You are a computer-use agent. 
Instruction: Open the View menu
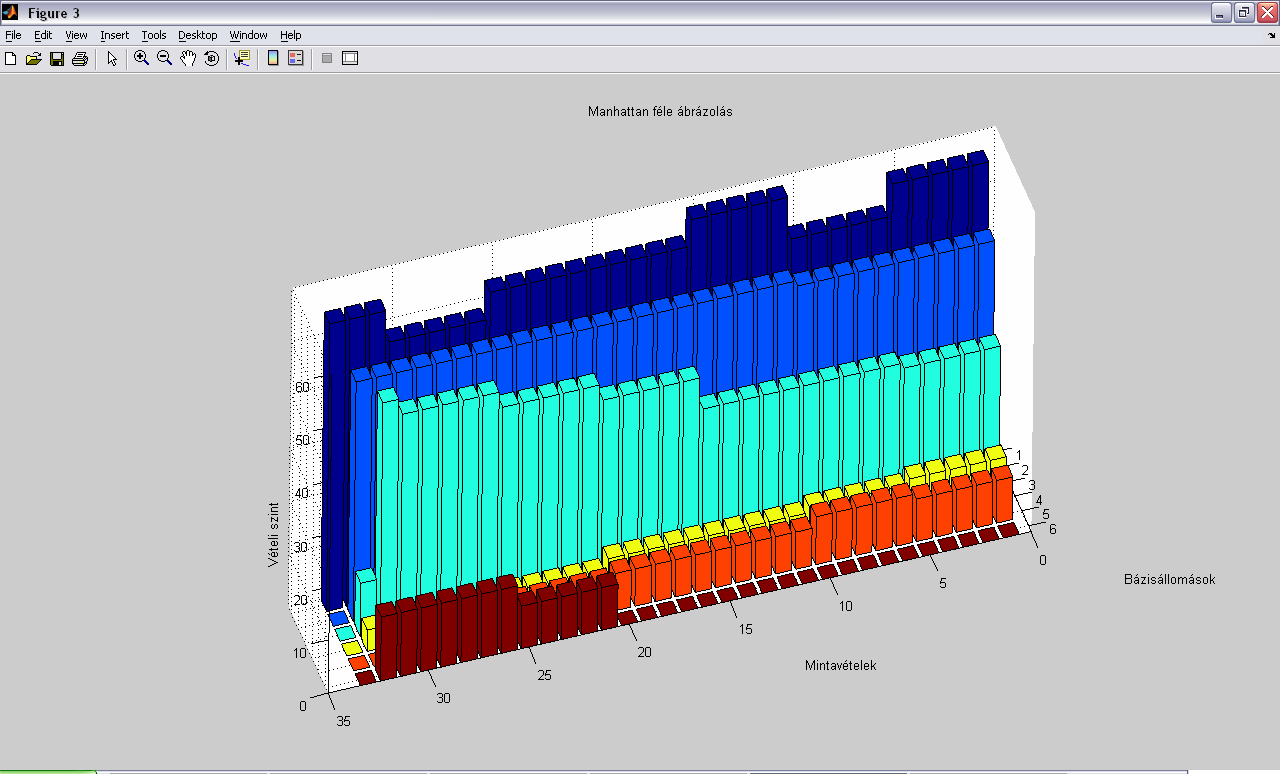click(x=76, y=35)
